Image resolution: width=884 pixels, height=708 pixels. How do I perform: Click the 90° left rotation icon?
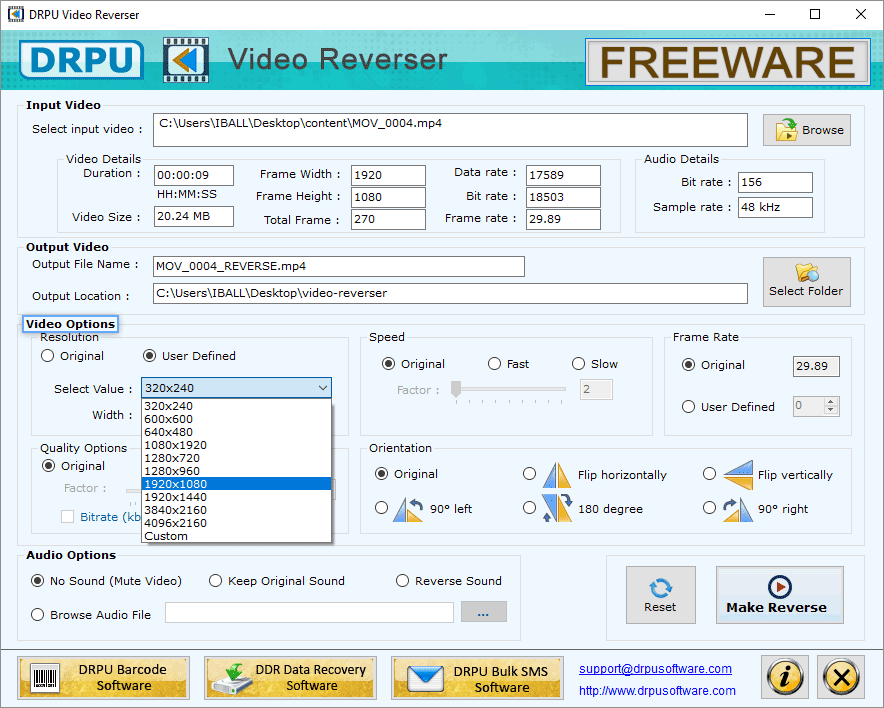(x=408, y=509)
